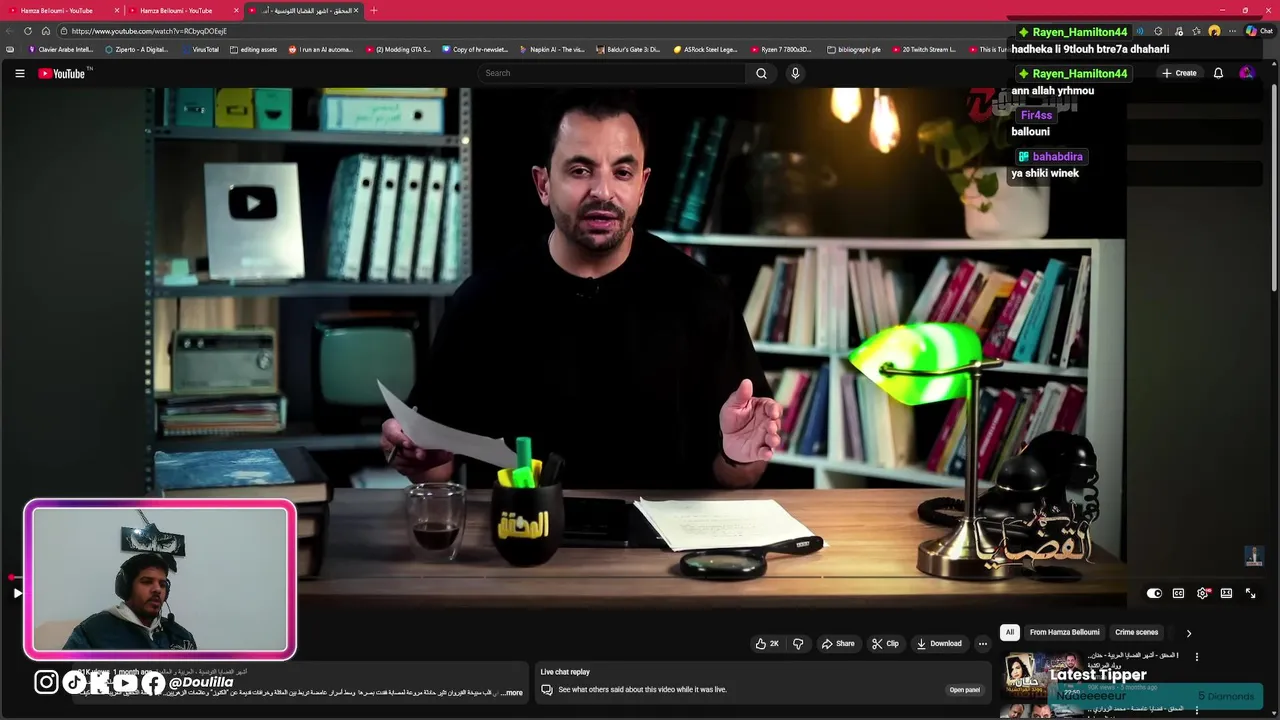Close the second Hamza Belloumi tab

pos(236,10)
